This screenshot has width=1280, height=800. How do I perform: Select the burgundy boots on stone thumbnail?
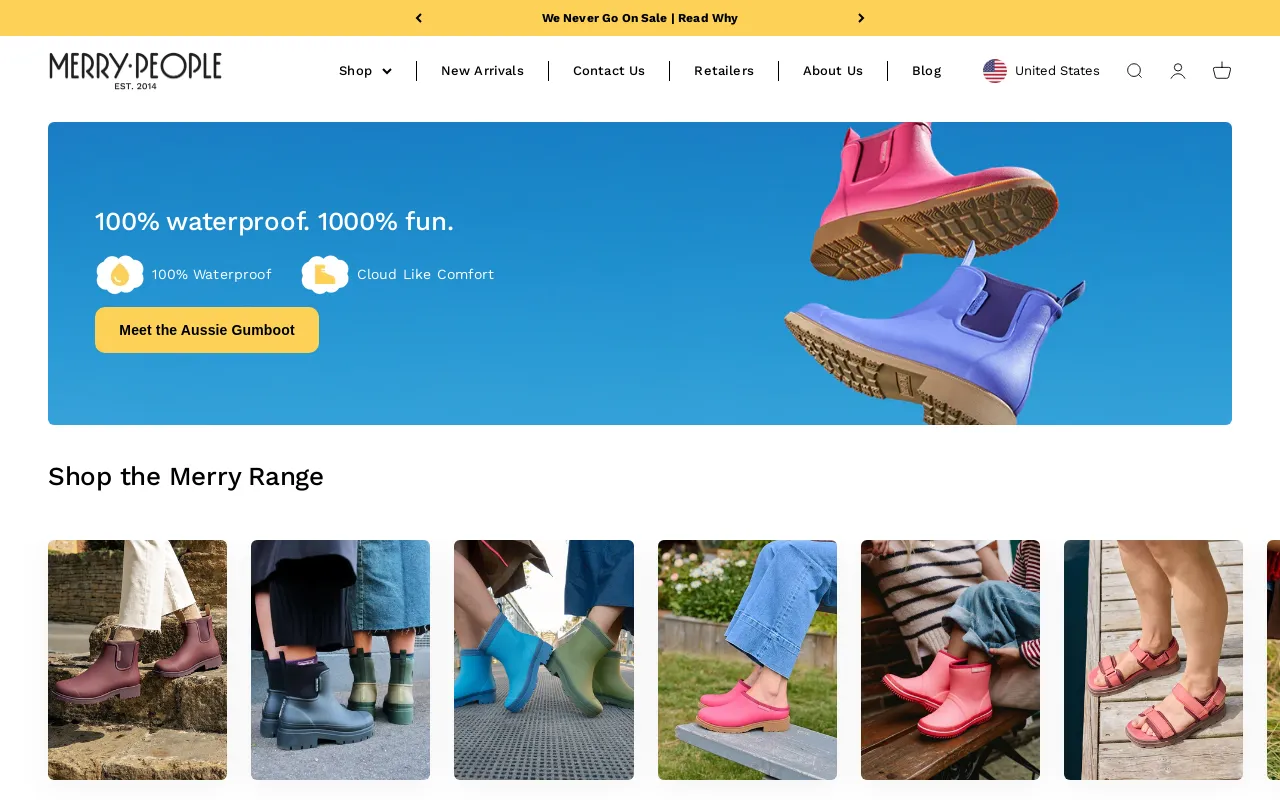pos(137,660)
